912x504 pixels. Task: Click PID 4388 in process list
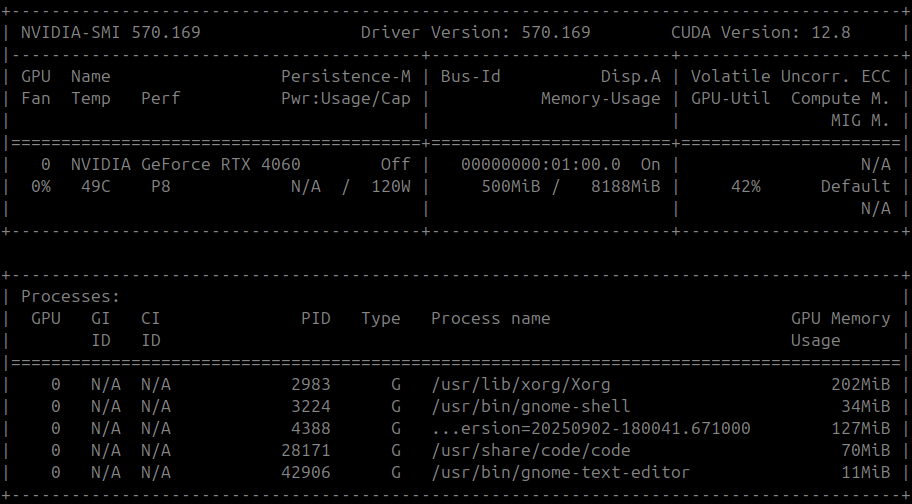coord(310,428)
